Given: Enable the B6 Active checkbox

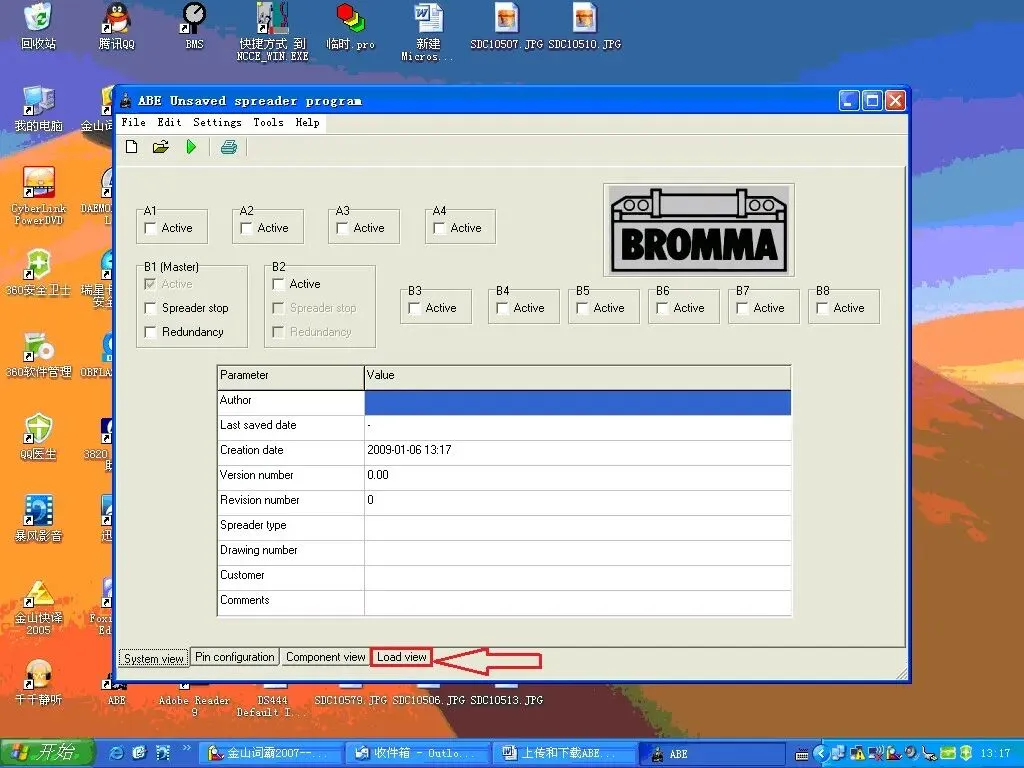Looking at the screenshot, I should pyautogui.click(x=662, y=308).
